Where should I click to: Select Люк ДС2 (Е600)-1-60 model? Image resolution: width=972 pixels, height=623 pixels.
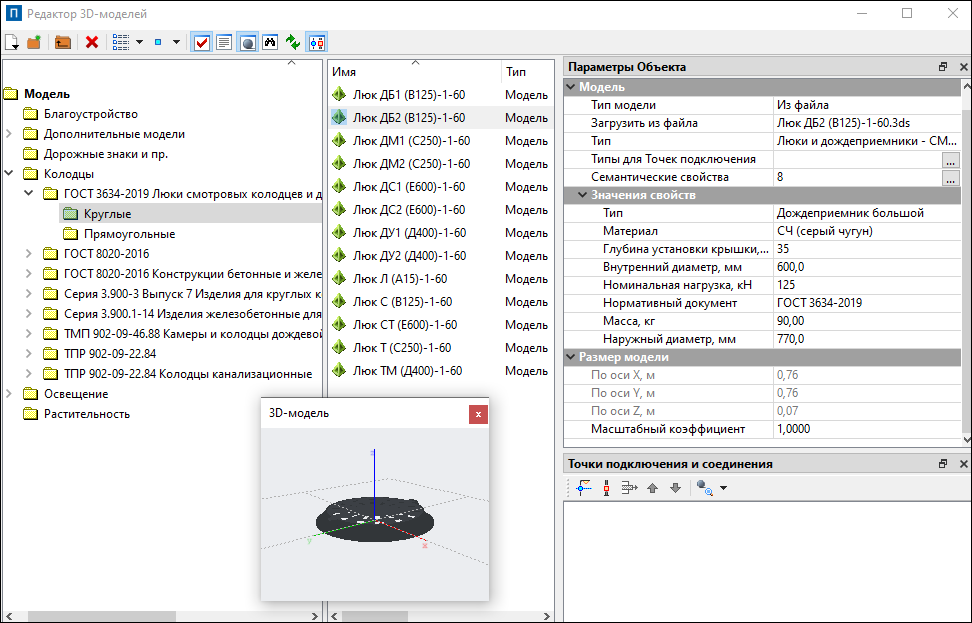click(x=409, y=210)
